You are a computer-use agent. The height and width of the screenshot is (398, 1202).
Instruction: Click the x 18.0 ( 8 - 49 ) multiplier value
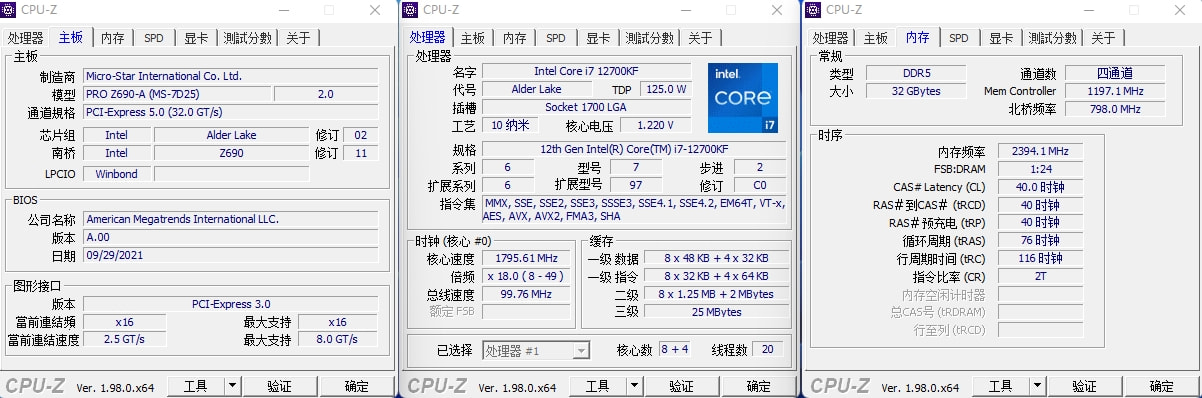click(x=526, y=276)
